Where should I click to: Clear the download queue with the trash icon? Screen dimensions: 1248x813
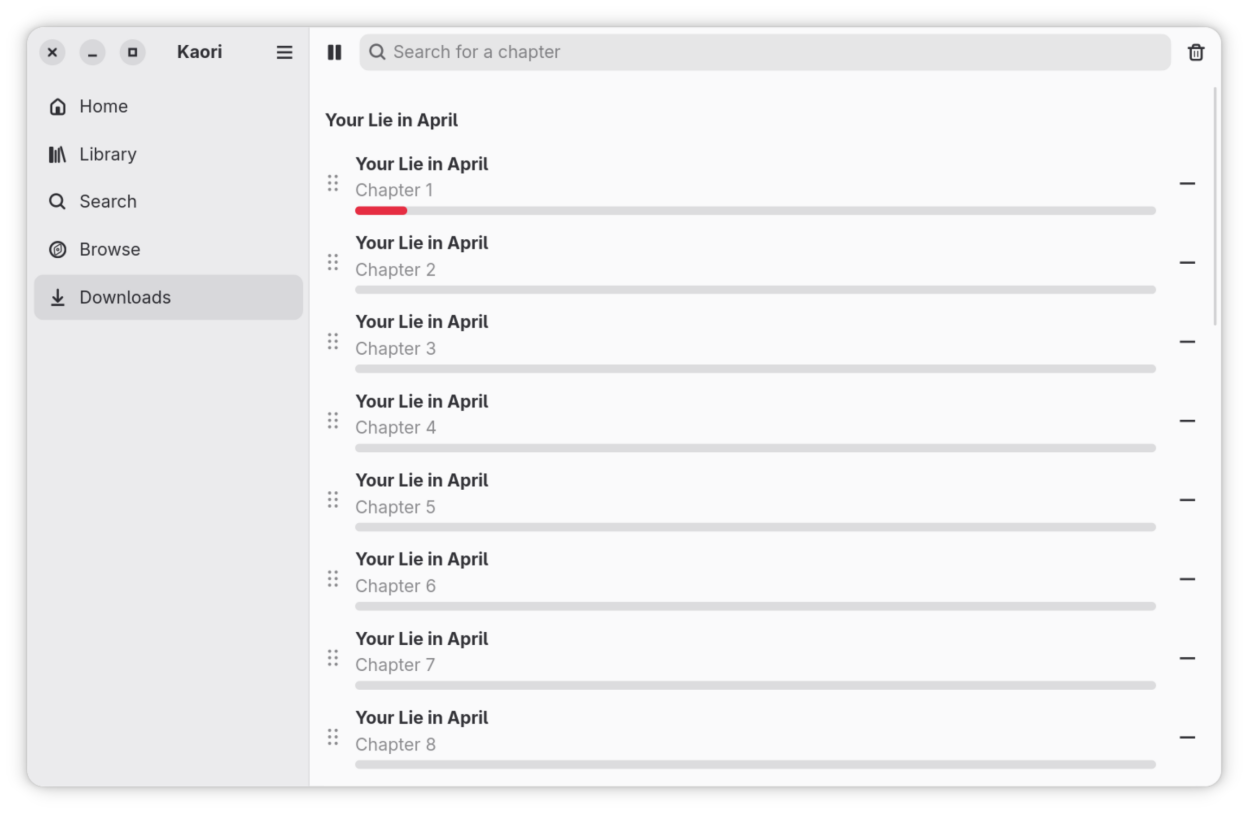(x=1196, y=52)
